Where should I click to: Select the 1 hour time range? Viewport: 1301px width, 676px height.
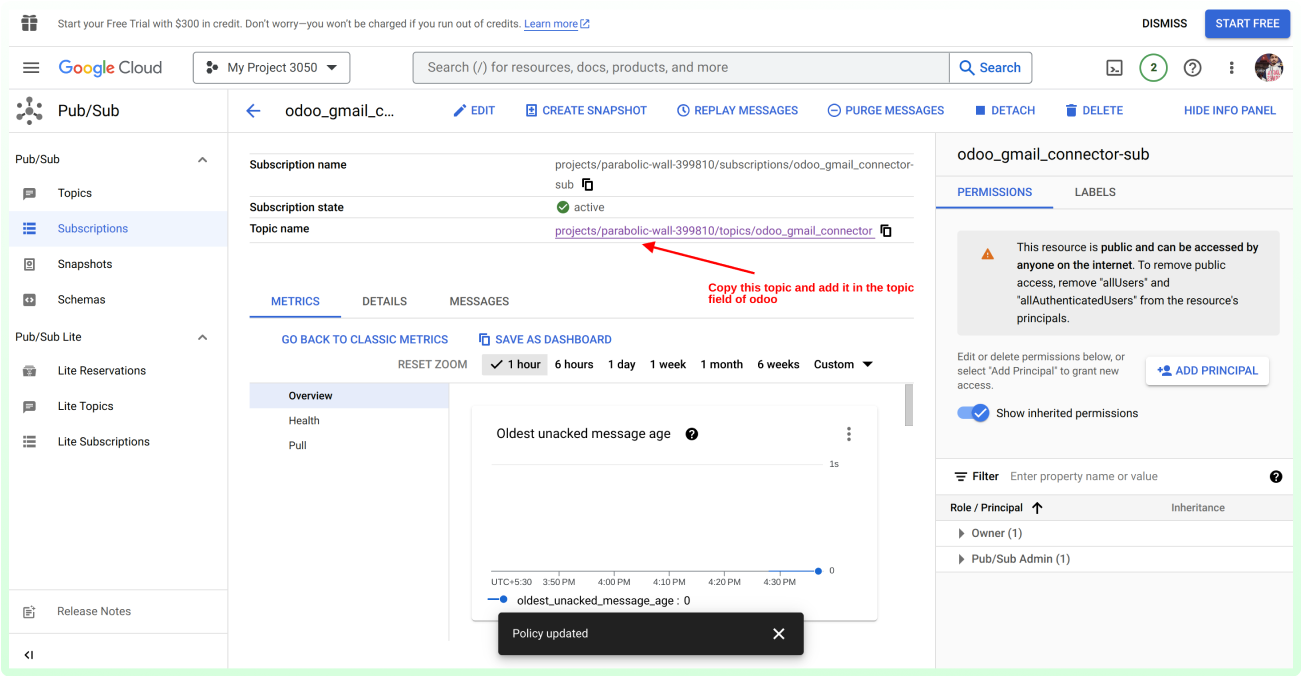point(515,365)
